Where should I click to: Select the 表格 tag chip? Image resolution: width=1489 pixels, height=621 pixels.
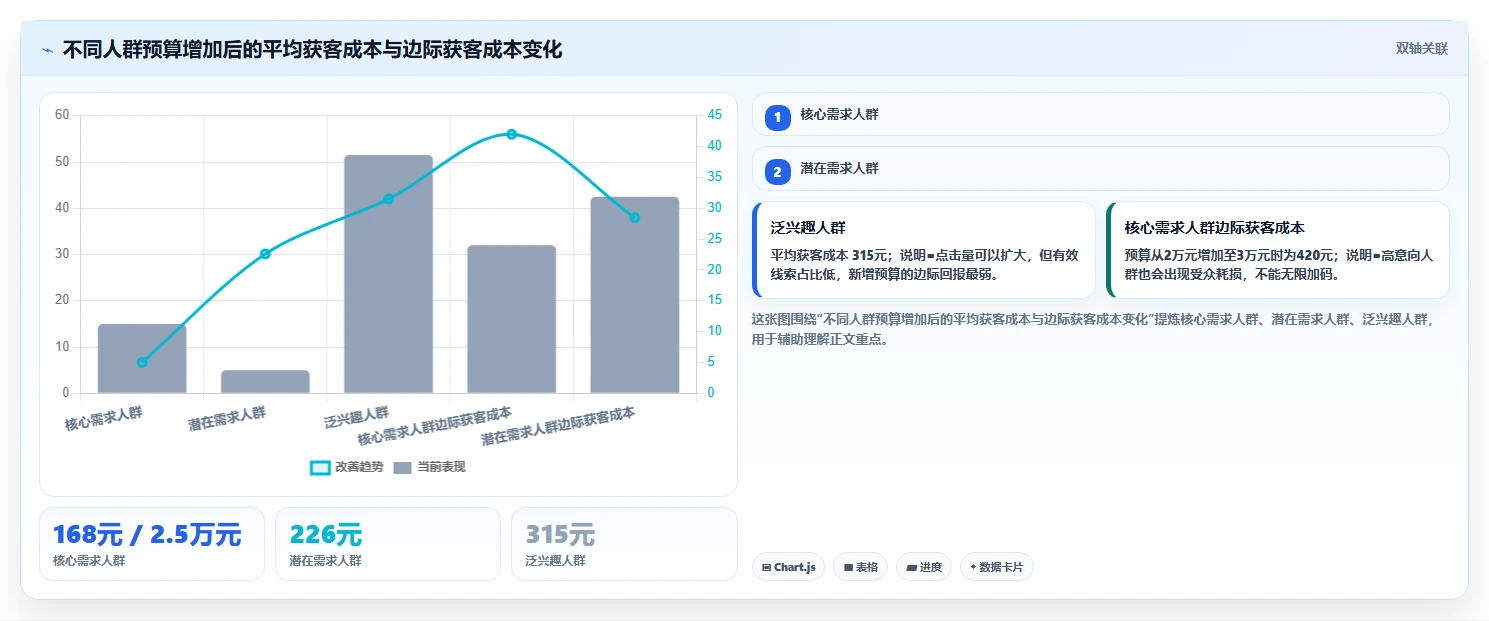point(860,567)
